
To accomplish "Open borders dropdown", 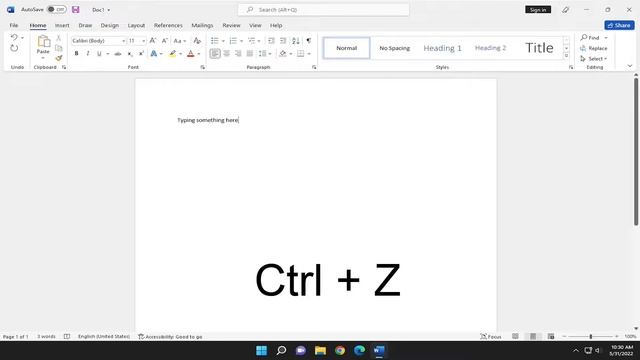I will pyautogui.click(x=309, y=54).
